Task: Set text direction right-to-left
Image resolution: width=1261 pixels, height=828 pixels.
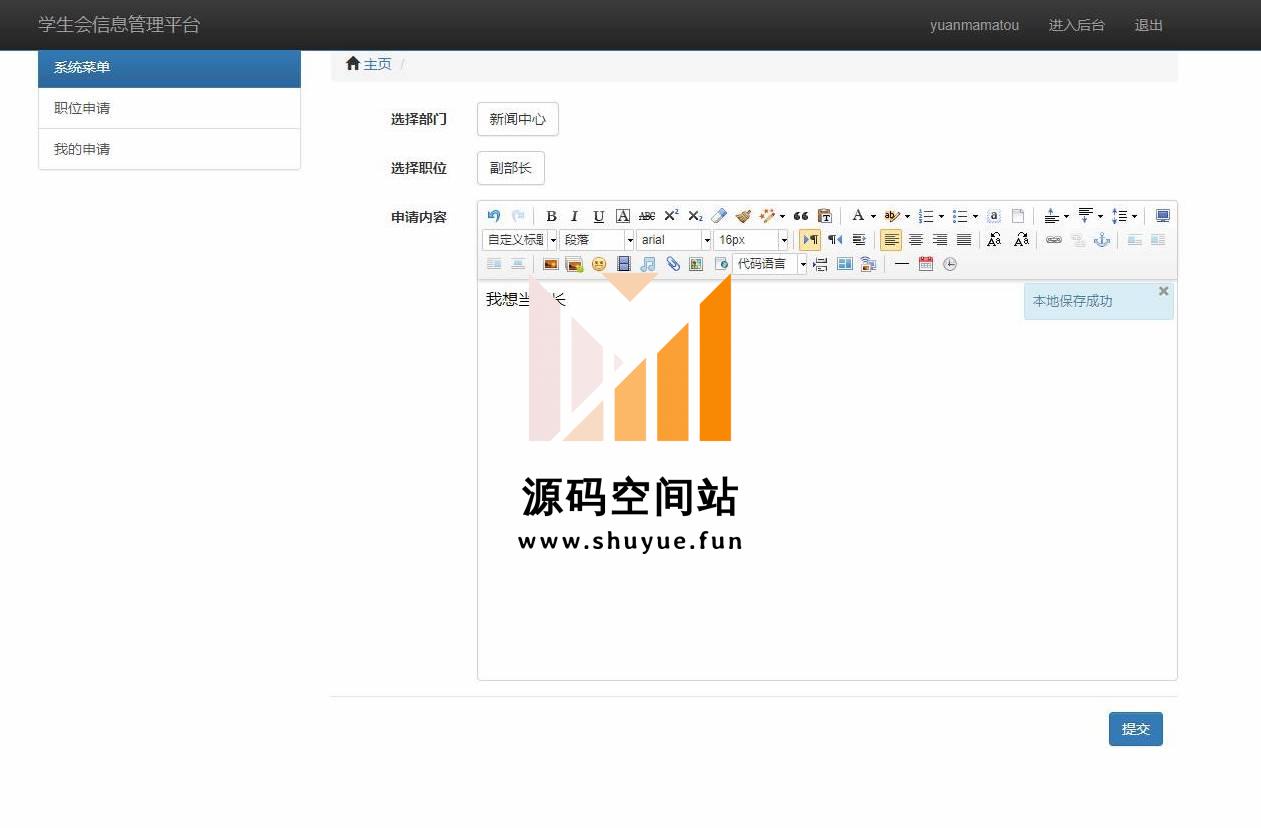Action: coord(835,240)
